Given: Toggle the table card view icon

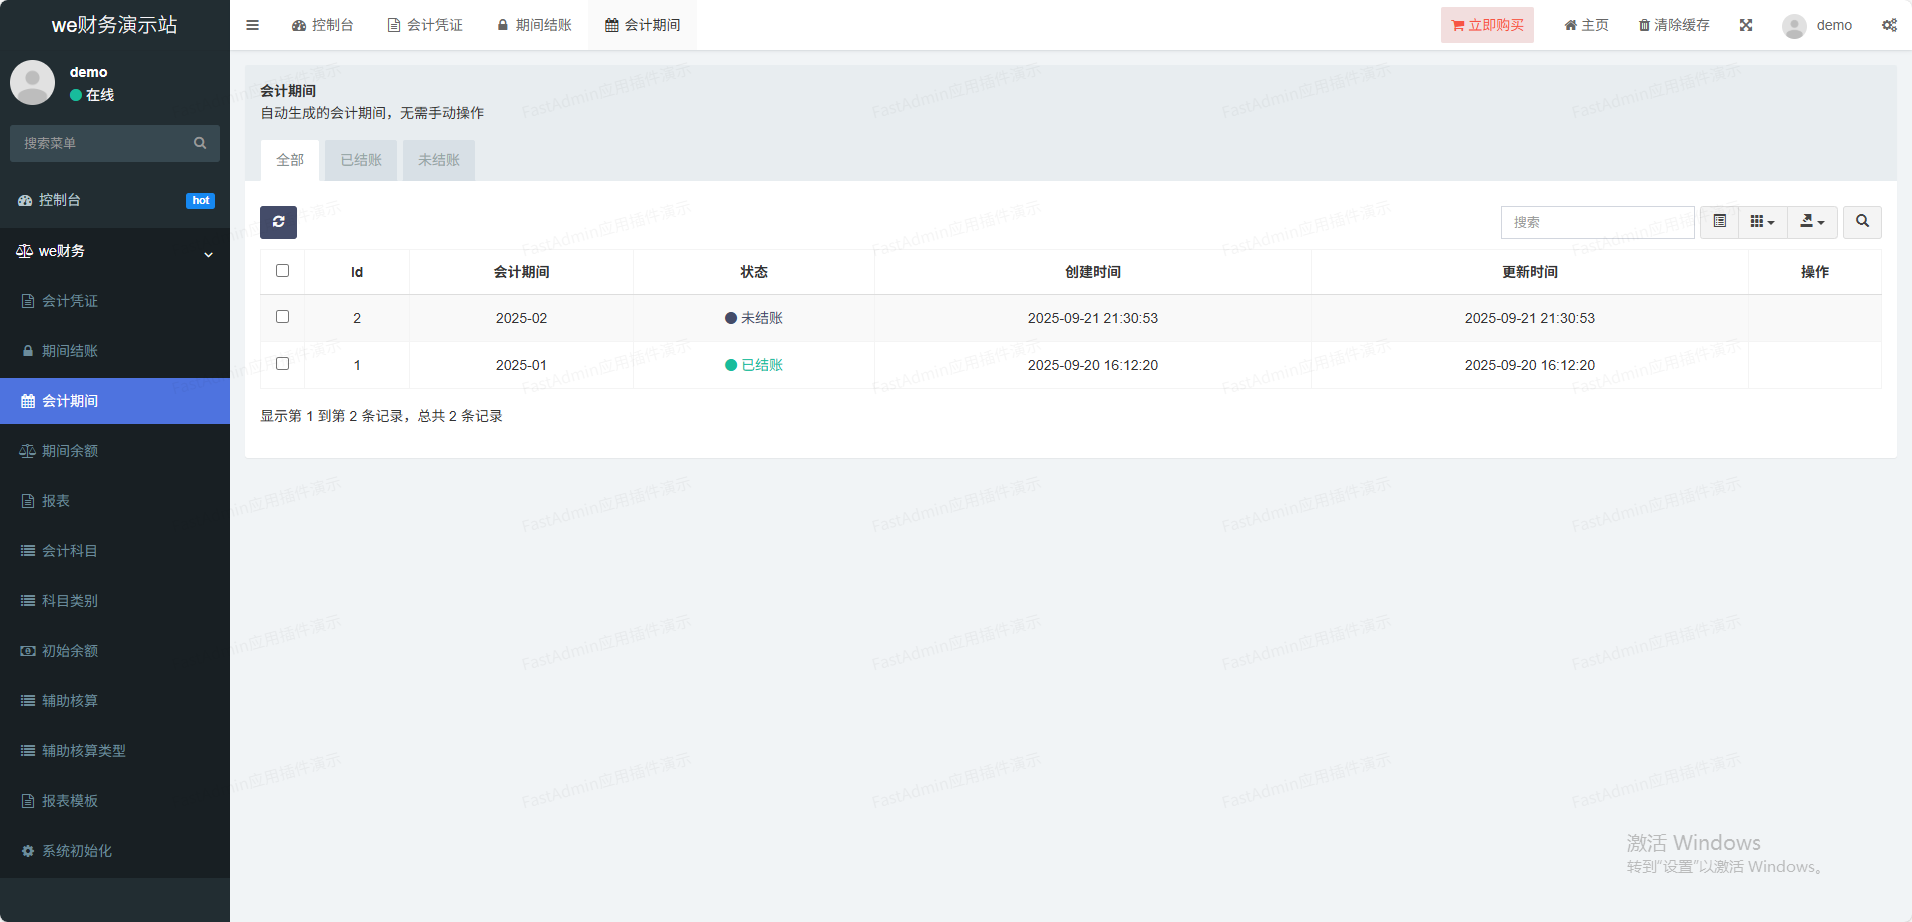Looking at the screenshot, I should [x=1719, y=222].
